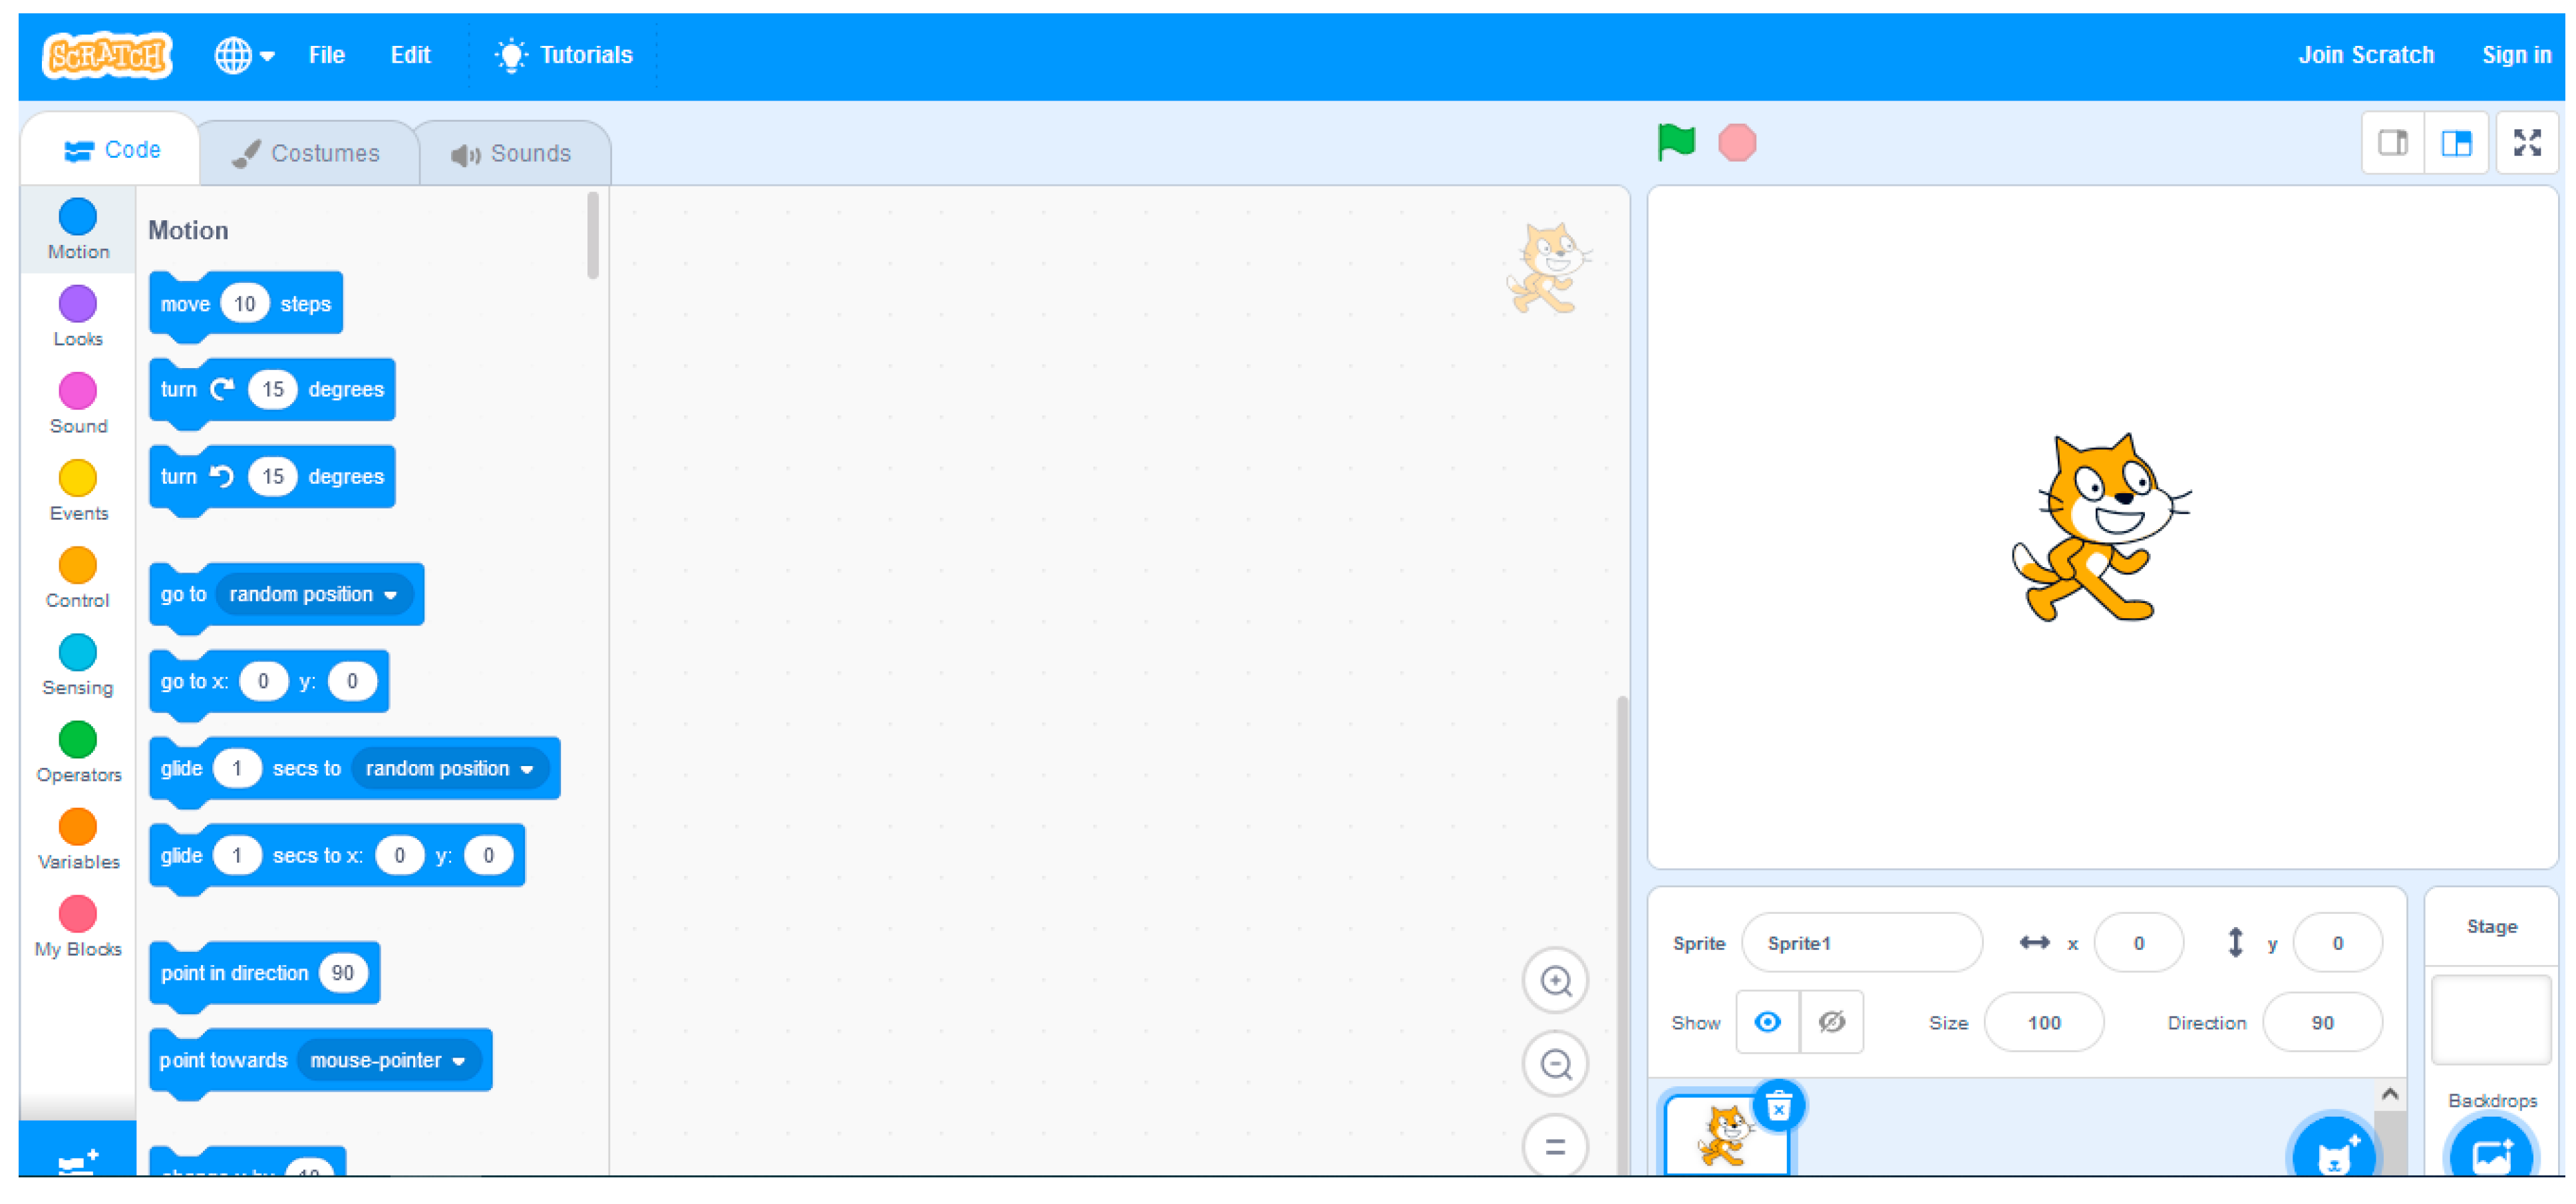Zoom in on the code workspace
This screenshot has width=2576, height=1204.
pyautogui.click(x=1555, y=980)
